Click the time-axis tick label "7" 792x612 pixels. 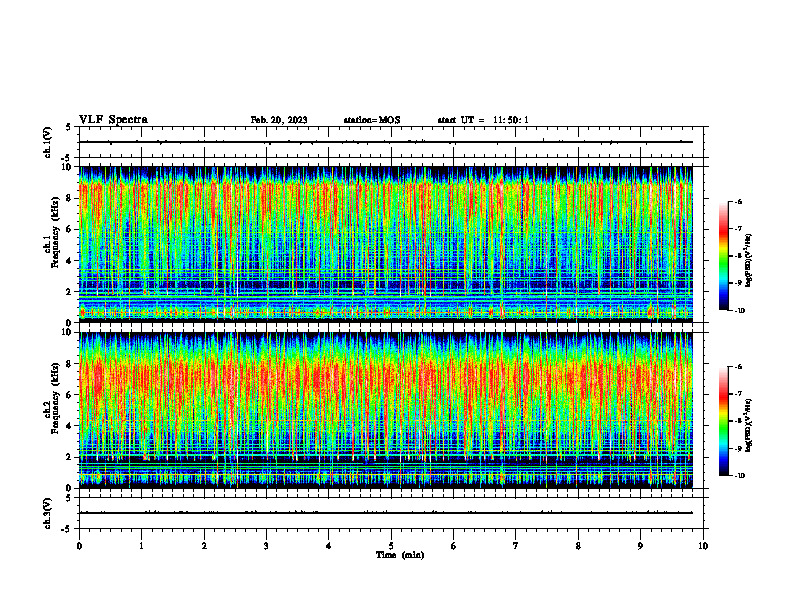tap(516, 546)
